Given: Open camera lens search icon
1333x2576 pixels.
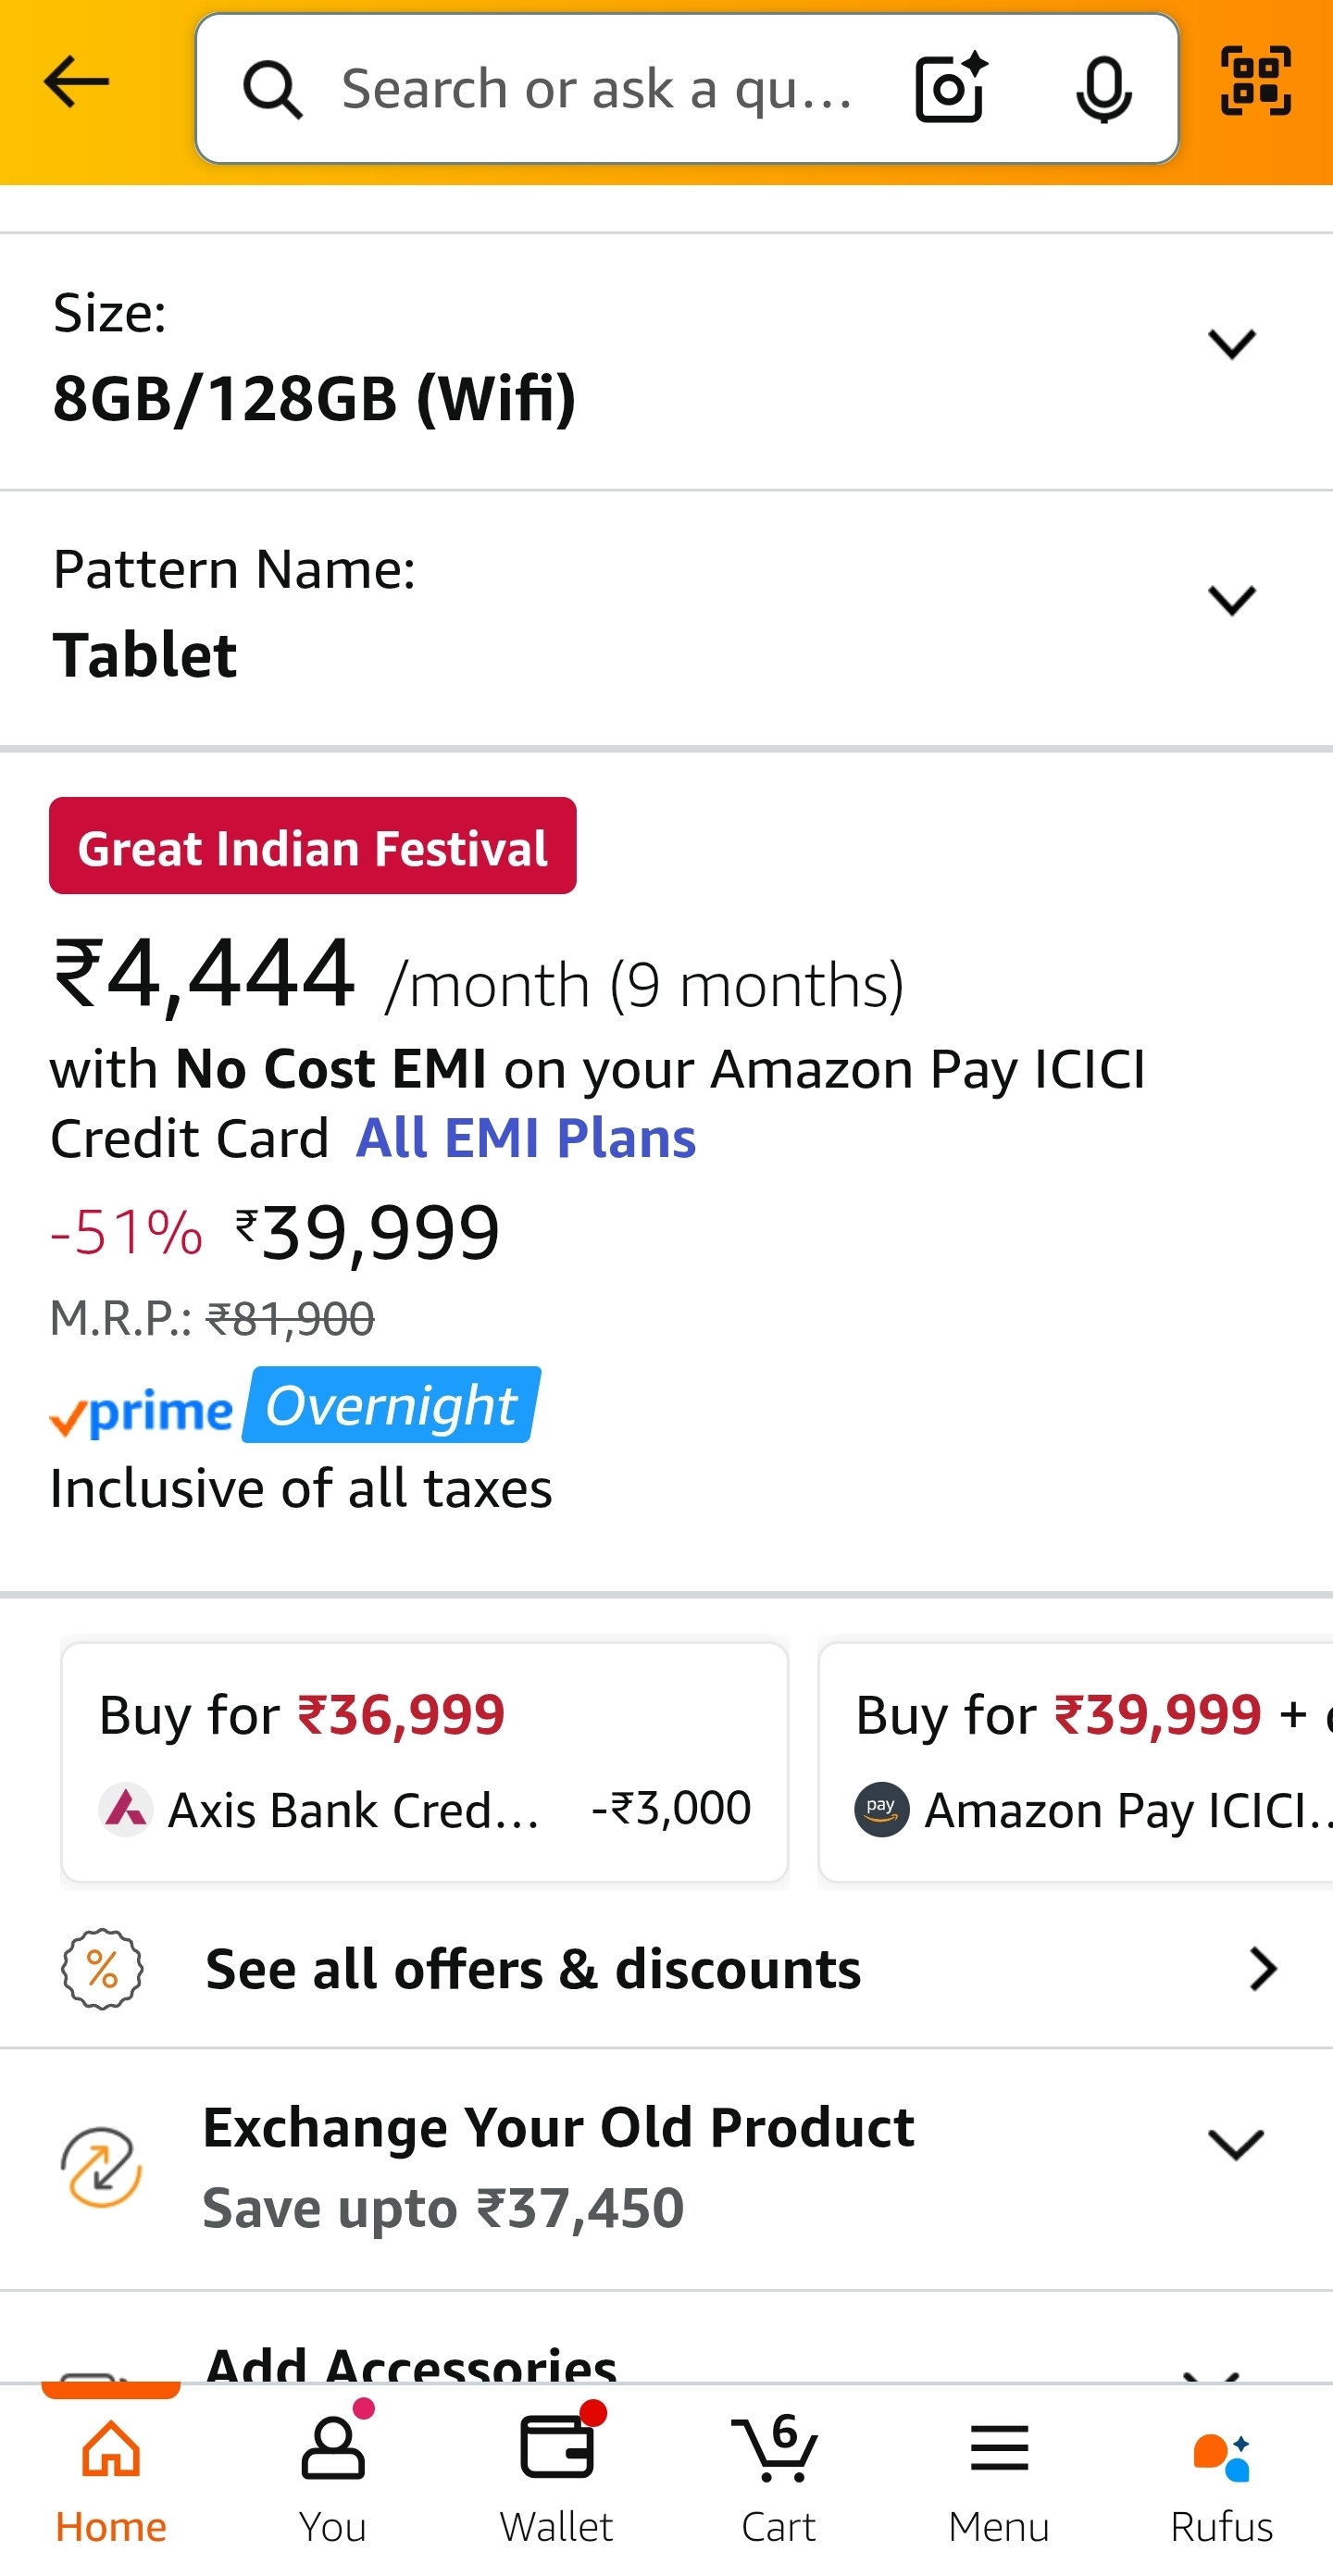Looking at the screenshot, I should click(950, 88).
